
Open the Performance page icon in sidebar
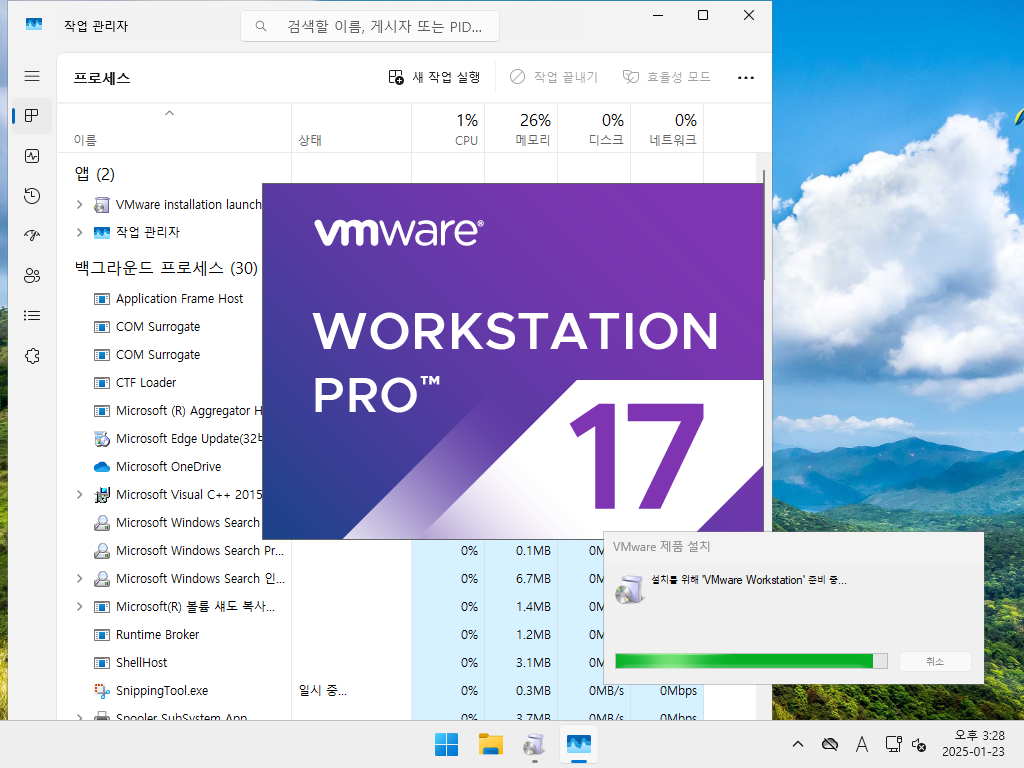32,156
